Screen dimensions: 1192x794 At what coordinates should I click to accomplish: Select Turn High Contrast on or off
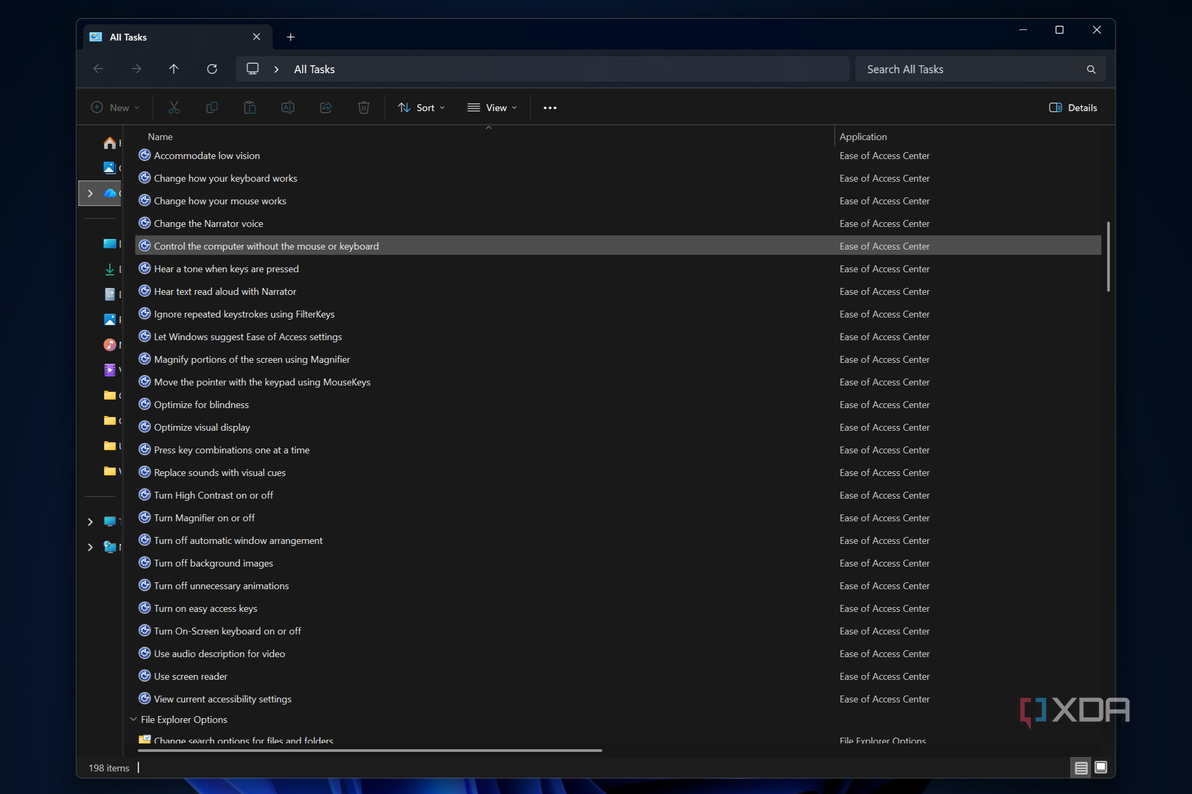pos(213,495)
